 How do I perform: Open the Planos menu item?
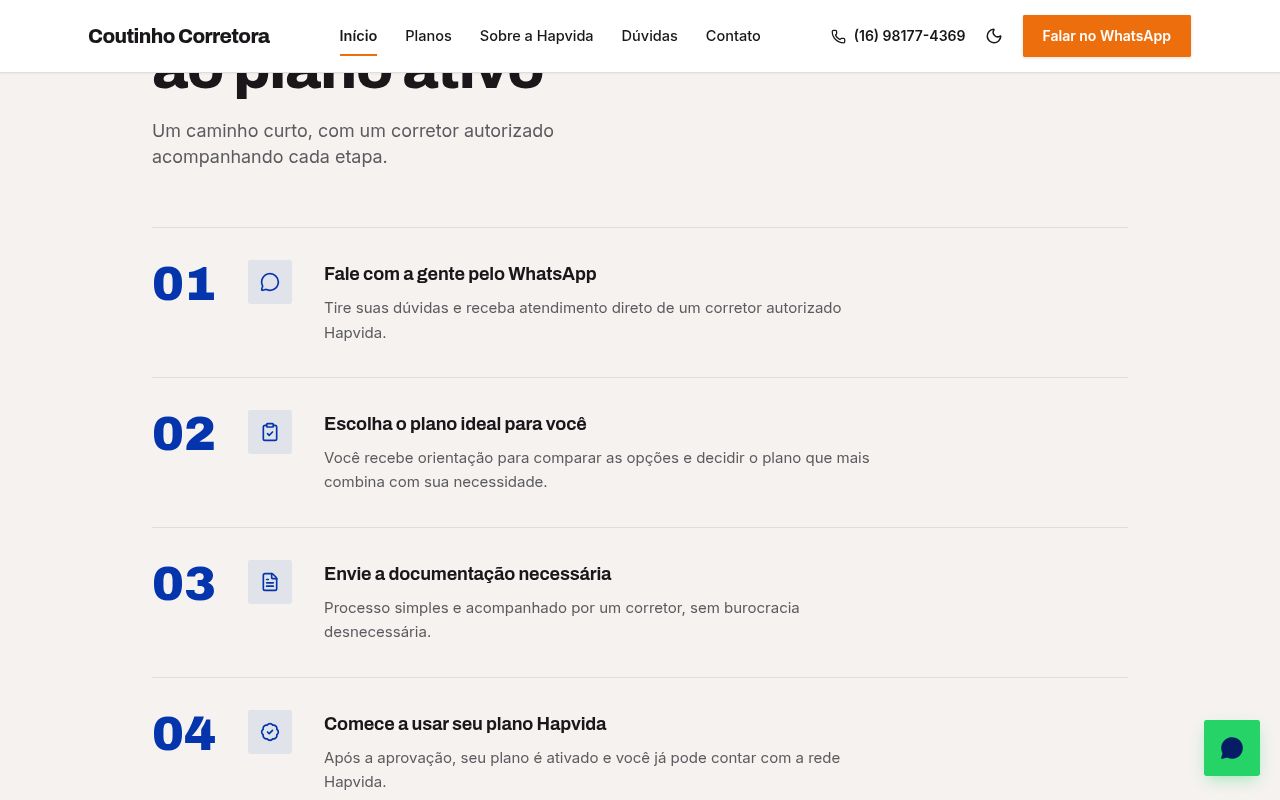[428, 36]
